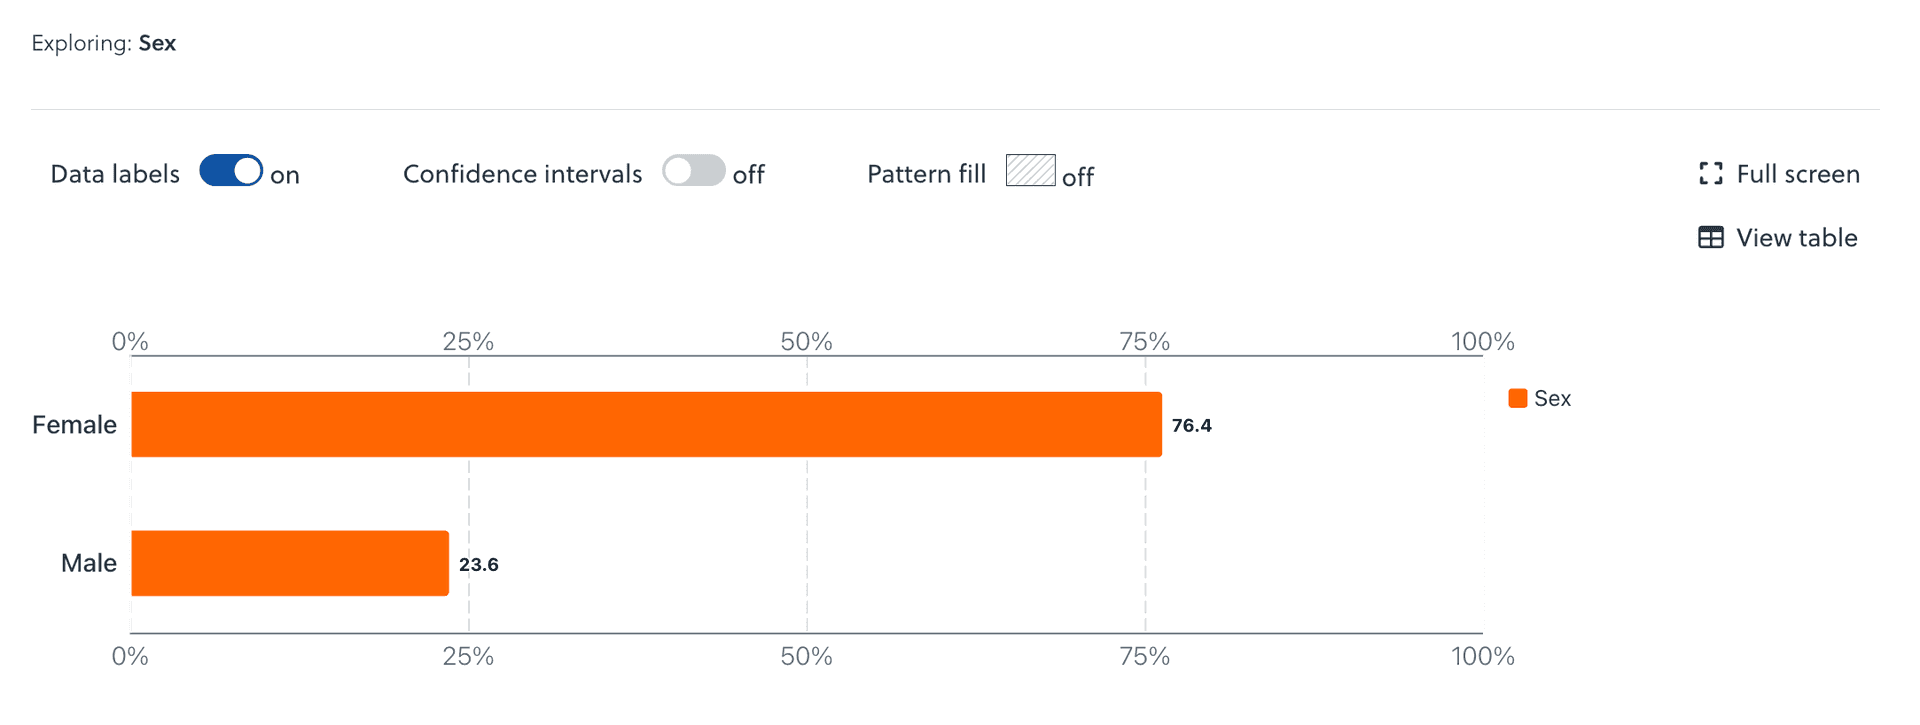Viewport: 1920px width, 725px height.
Task: Open the chart via Full screen text
Action: (1797, 174)
